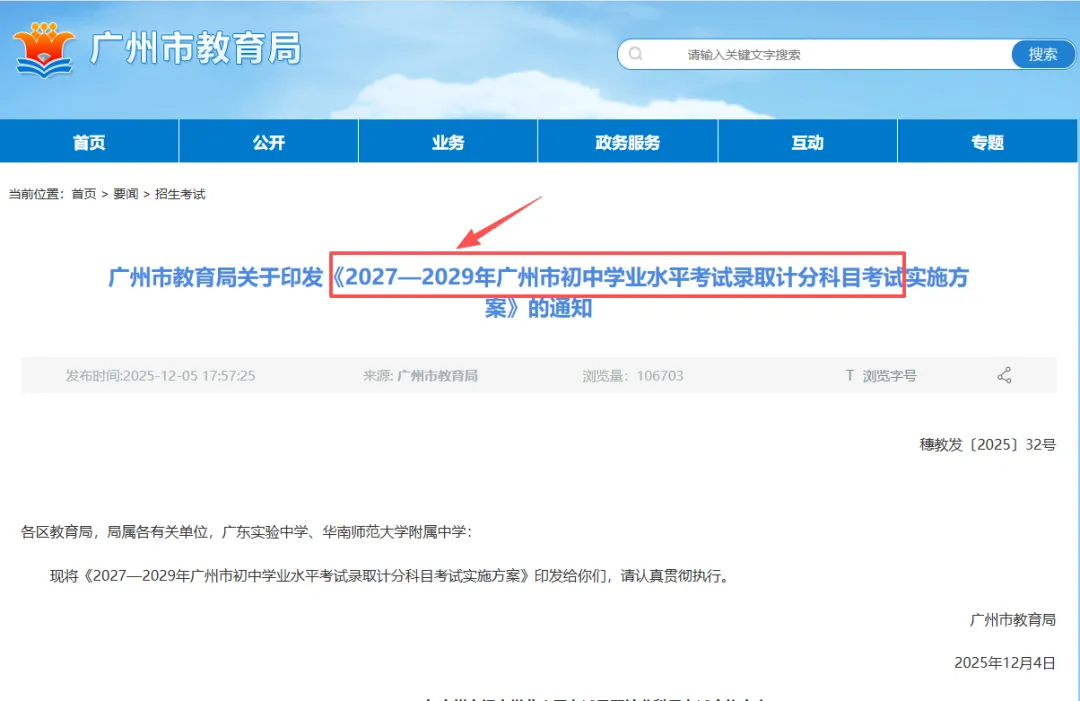Open the 政务服务 navigation tab
1080x701 pixels.
coord(627,142)
